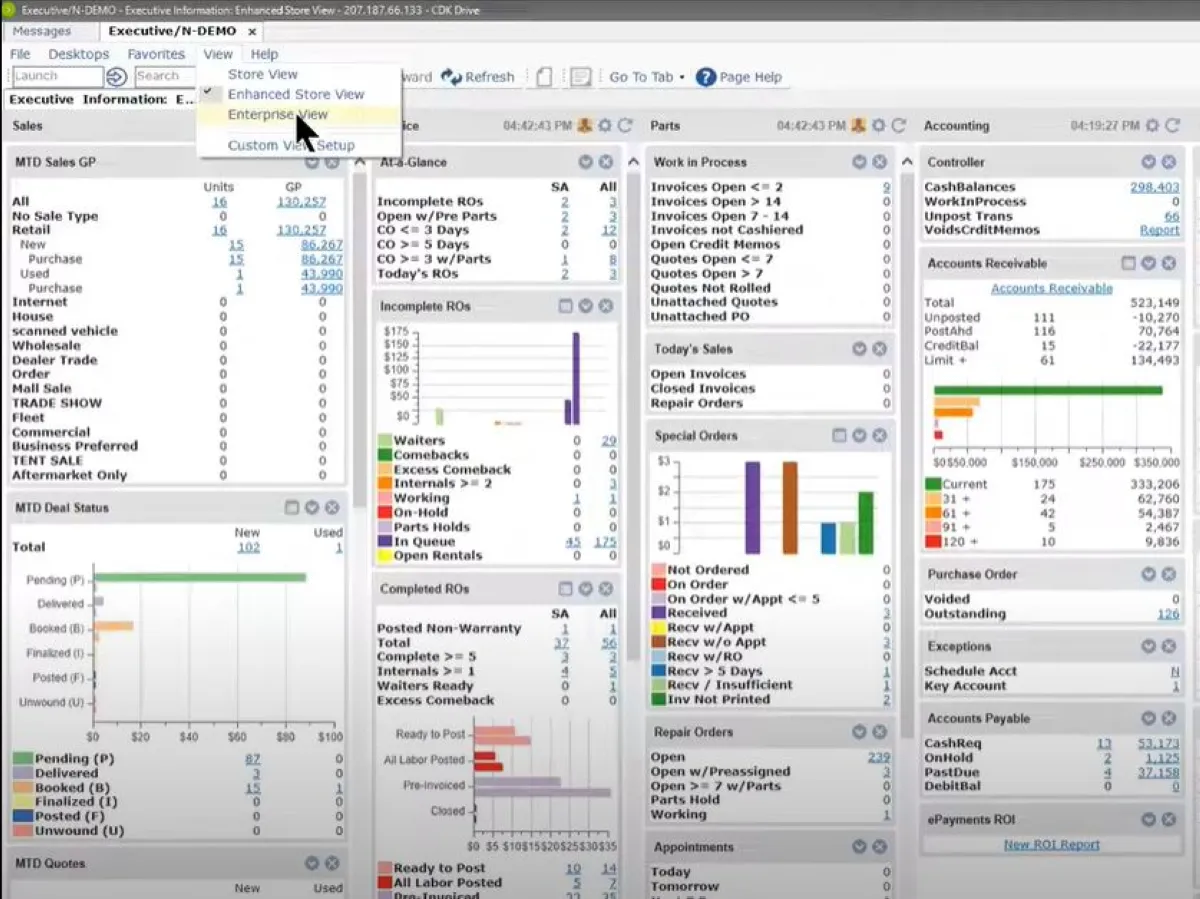
Task: Open the Parts section settings gear
Action: click(878, 126)
